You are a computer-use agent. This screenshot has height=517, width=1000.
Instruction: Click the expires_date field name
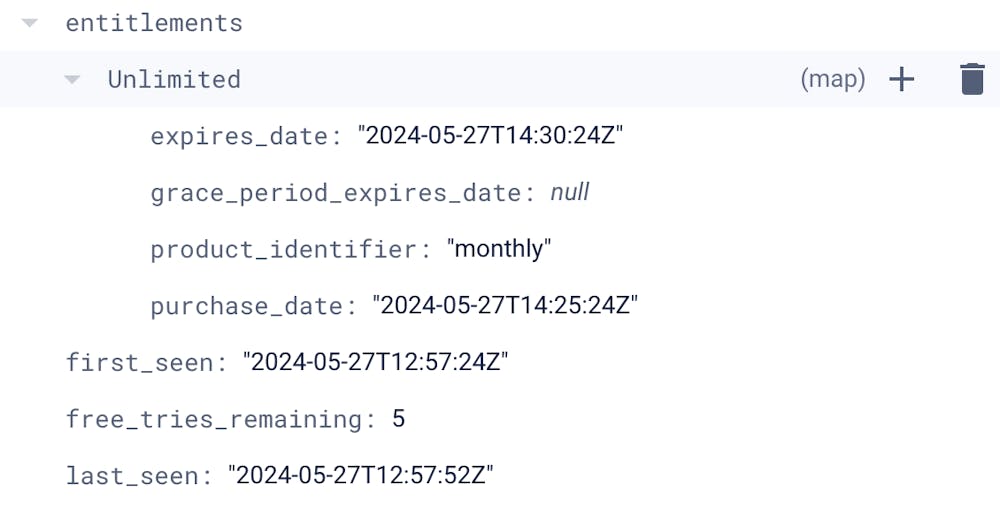pyautogui.click(x=238, y=136)
